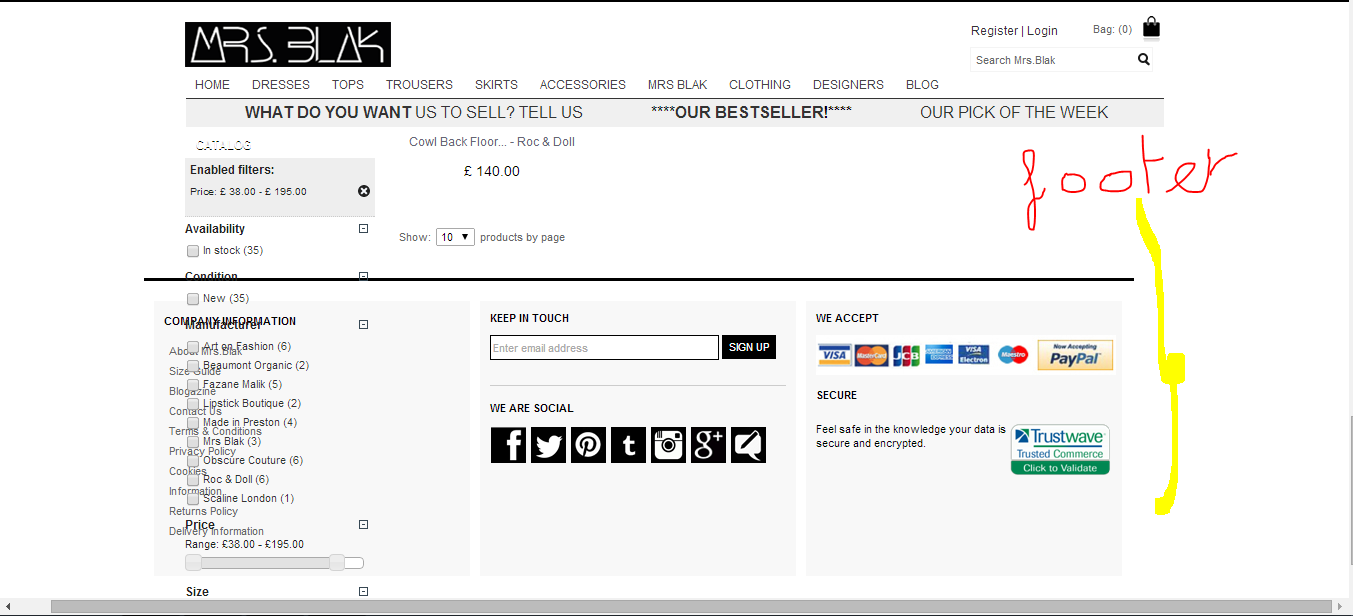The height and width of the screenshot is (616, 1353).
Task: Click the Trustwave Trusted Commerce seal
Action: (1060, 450)
